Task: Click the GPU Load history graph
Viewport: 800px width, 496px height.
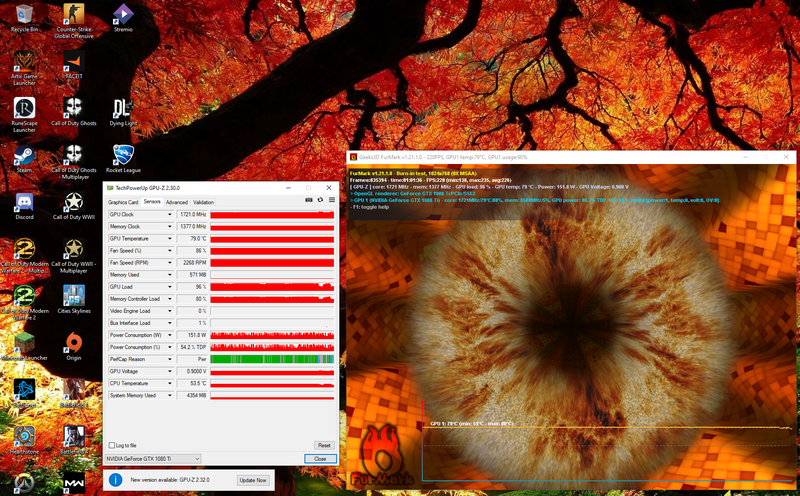Action: 272,287
